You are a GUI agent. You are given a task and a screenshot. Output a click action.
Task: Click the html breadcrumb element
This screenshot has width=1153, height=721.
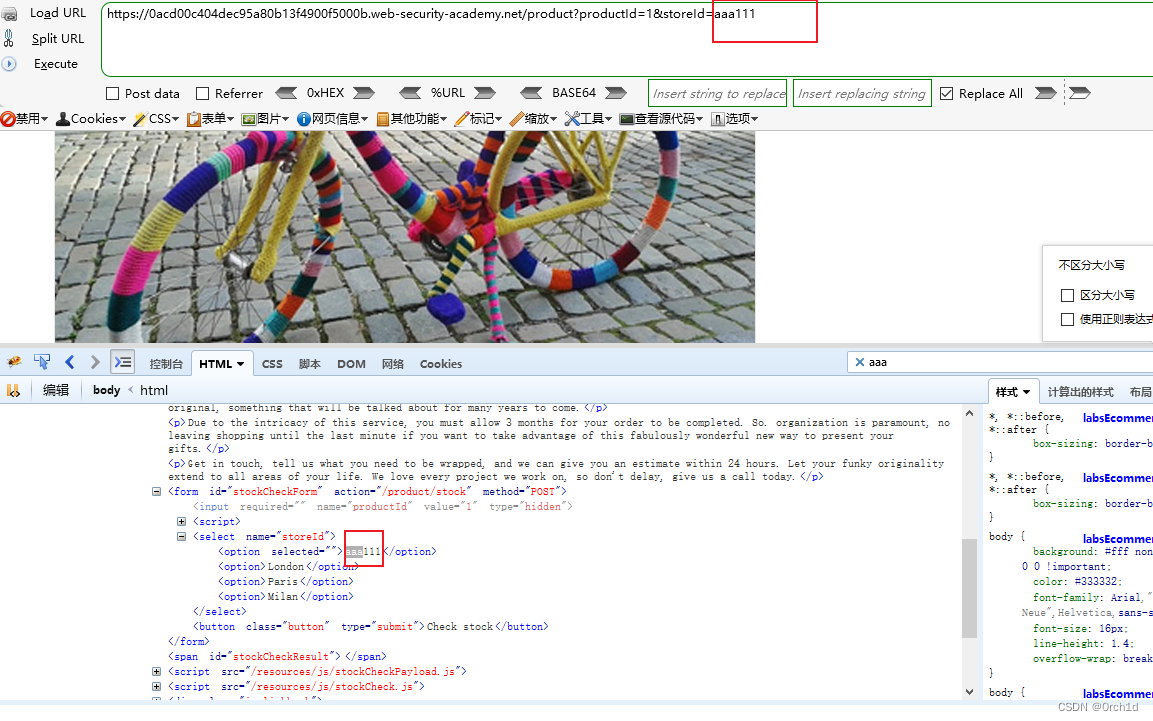[x=154, y=390]
